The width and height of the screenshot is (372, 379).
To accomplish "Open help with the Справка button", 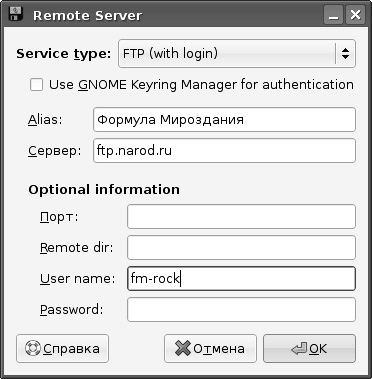I will [62, 349].
